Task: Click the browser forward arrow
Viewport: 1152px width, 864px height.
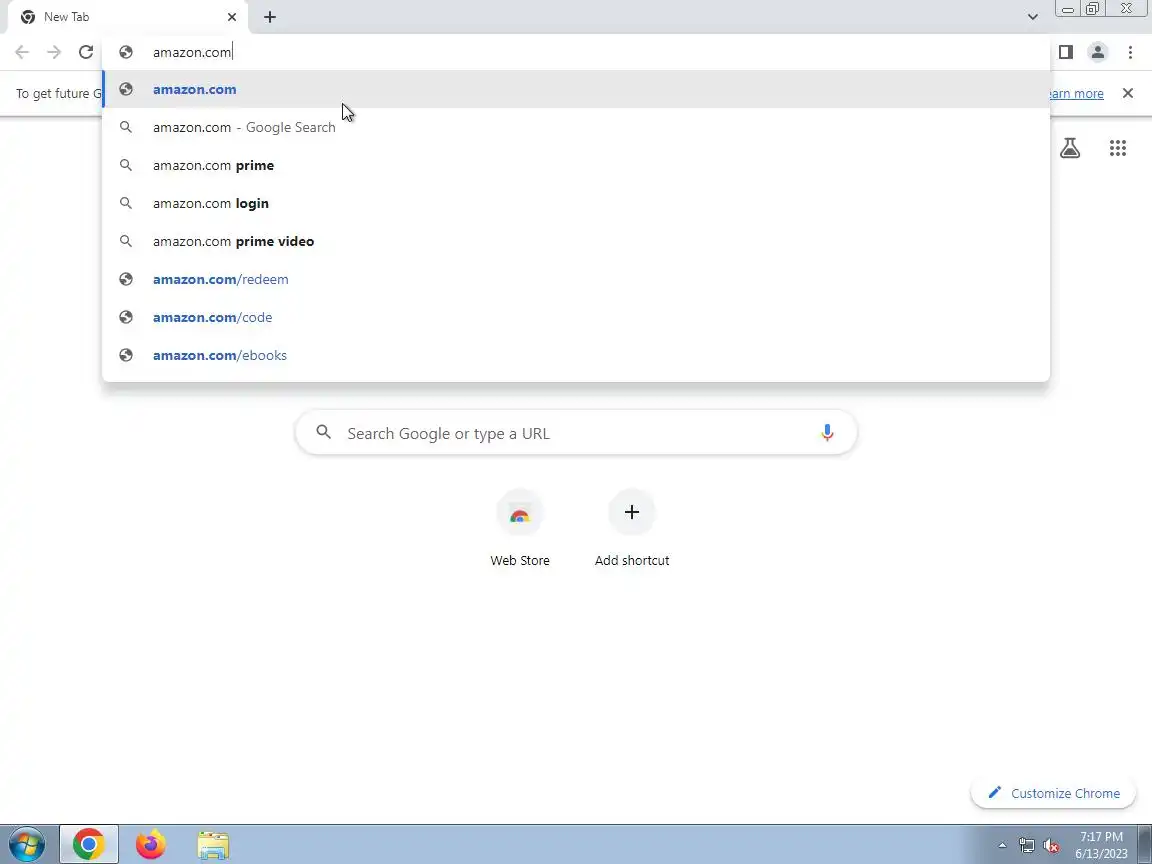Action: (x=54, y=52)
